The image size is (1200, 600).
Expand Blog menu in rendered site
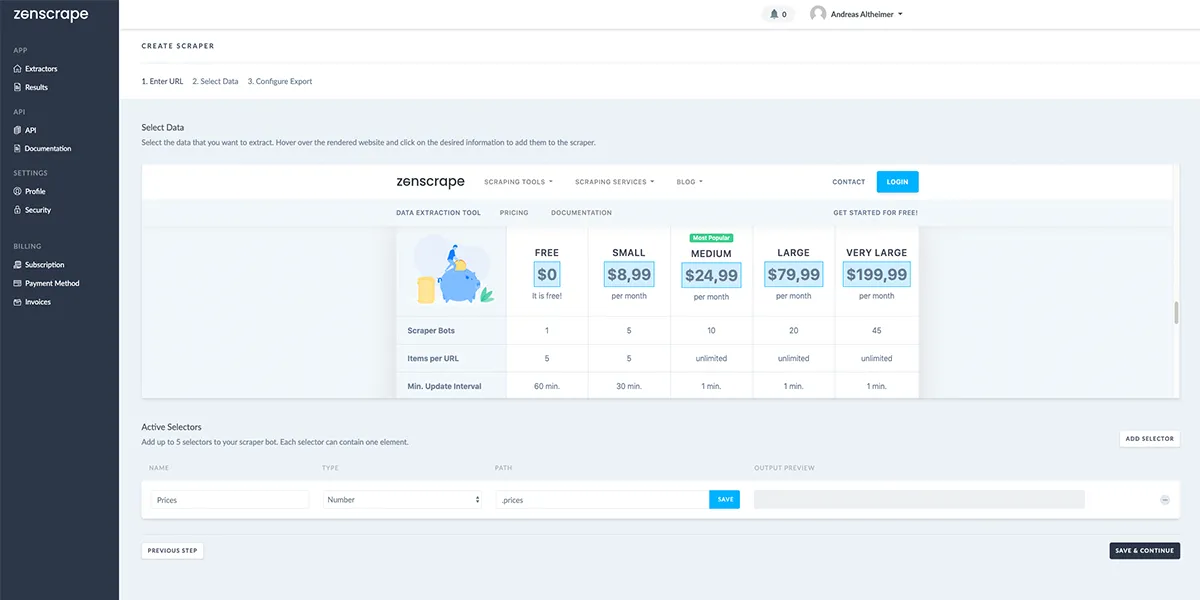click(689, 182)
